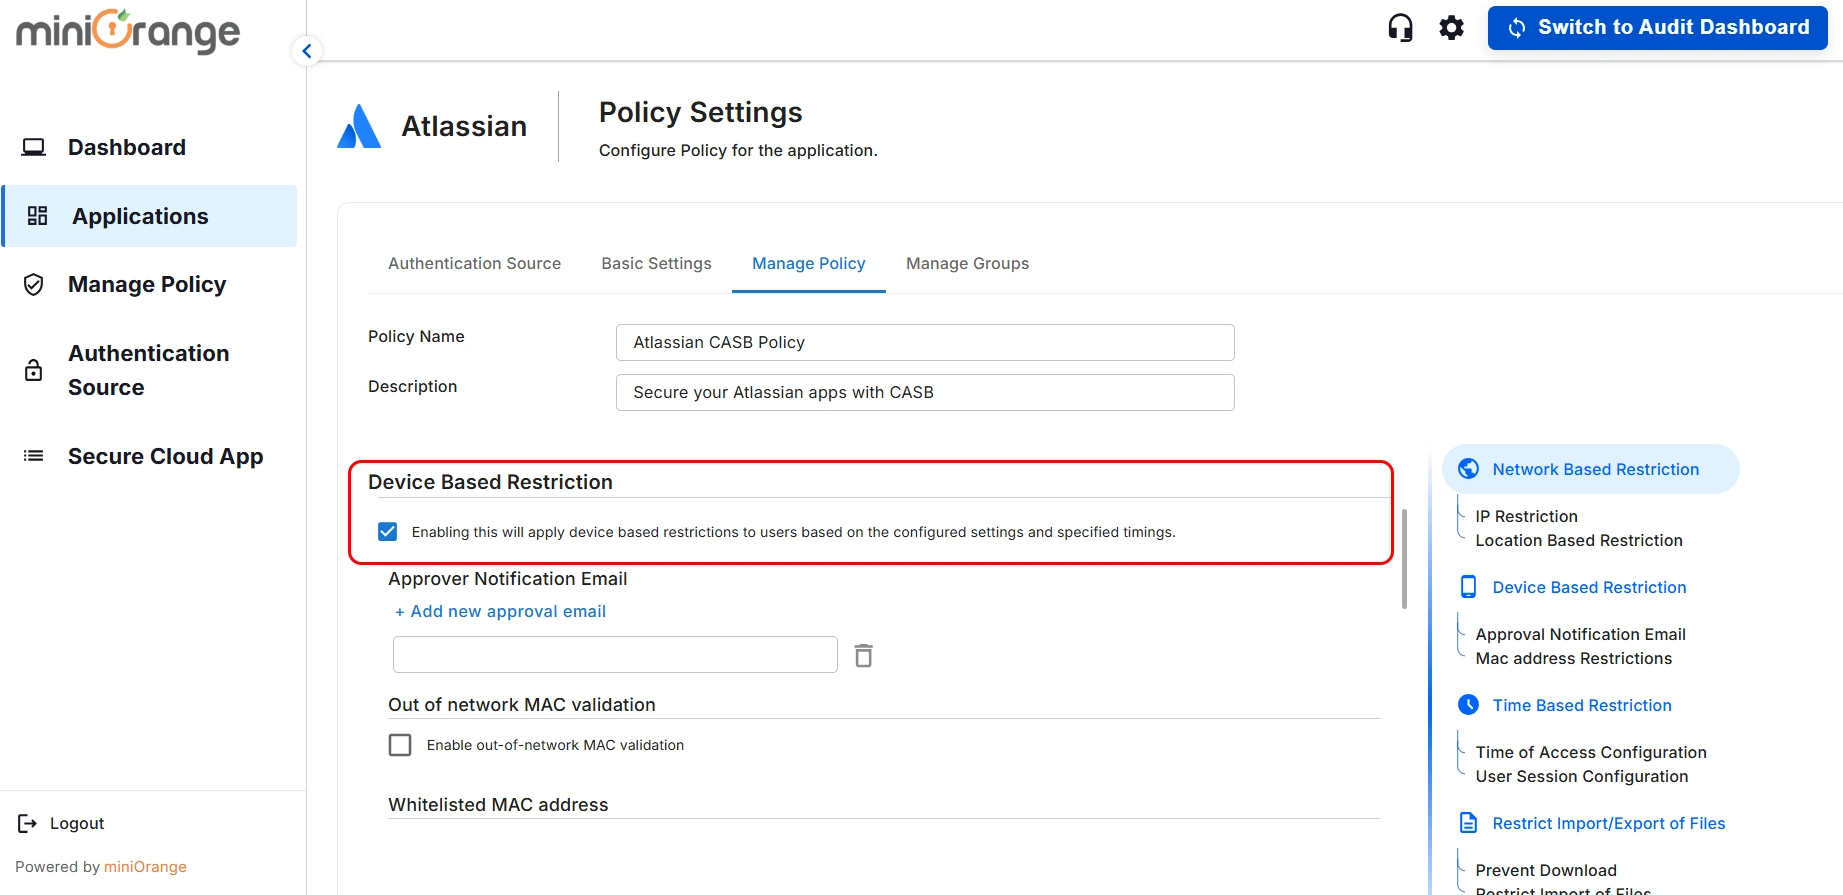This screenshot has width=1843, height=895.
Task: Click the Whitelisted MAC address heading
Action: (498, 805)
